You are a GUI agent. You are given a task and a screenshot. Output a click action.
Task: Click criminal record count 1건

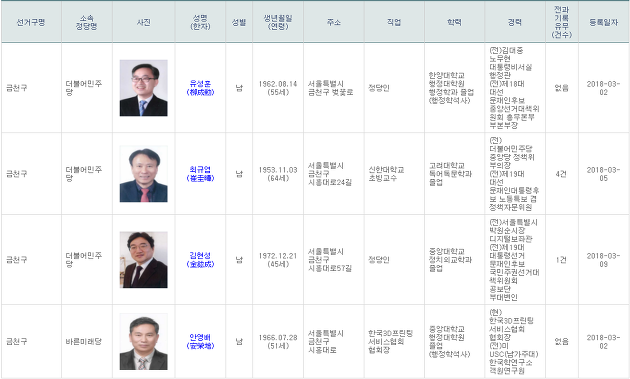[x=561, y=260]
